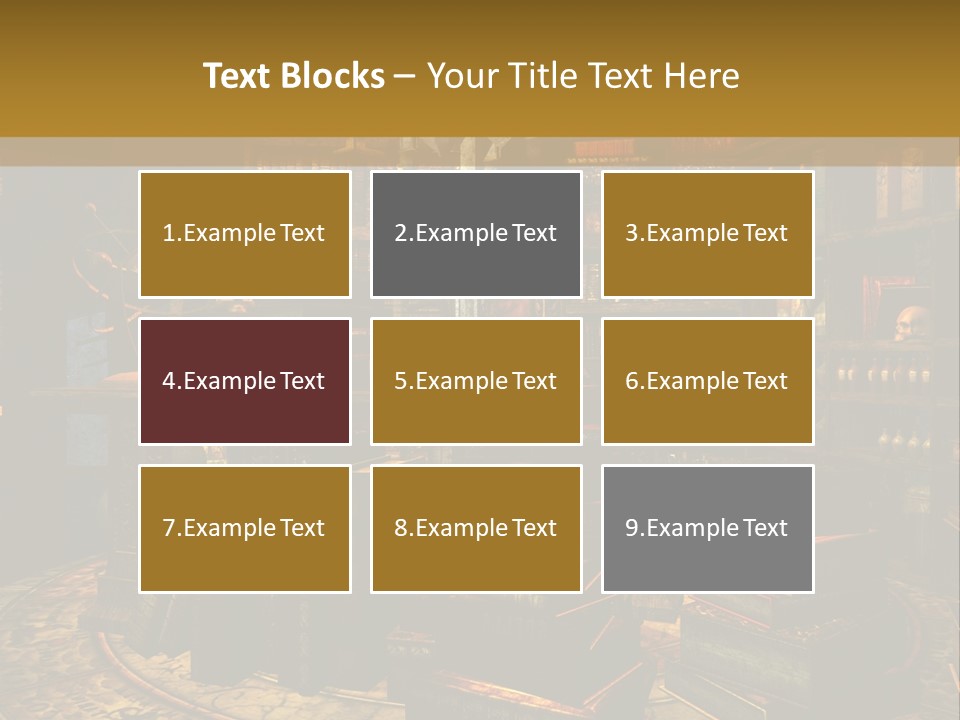Select the "Your Title Text Here" placeholder
Viewport: 960px width, 720px height.
(583, 76)
